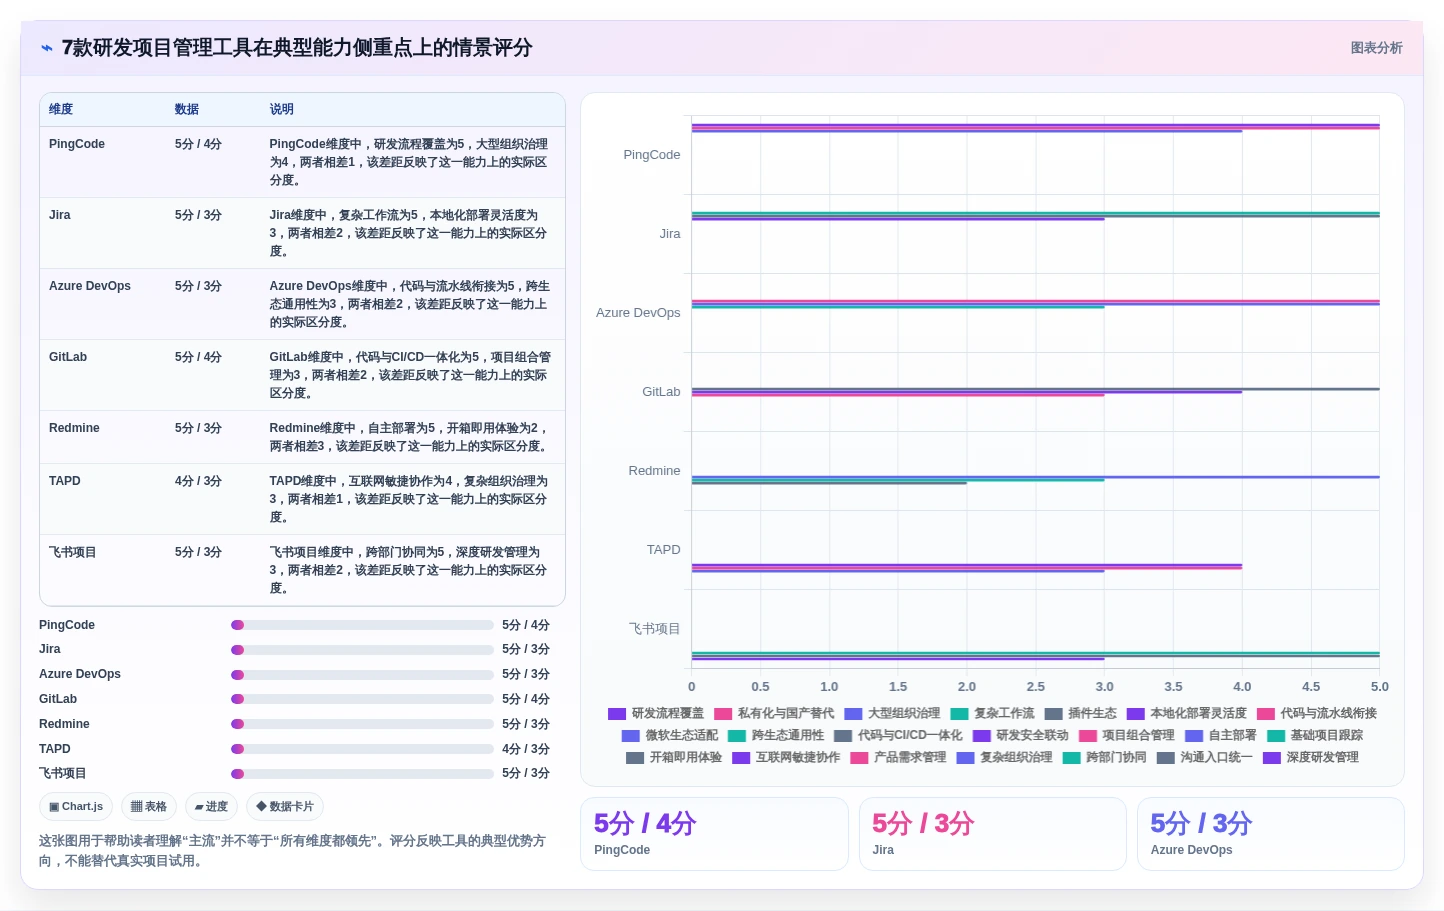This screenshot has height=911, width=1444.
Task: Click the 说明 column header
Action: coord(281,109)
